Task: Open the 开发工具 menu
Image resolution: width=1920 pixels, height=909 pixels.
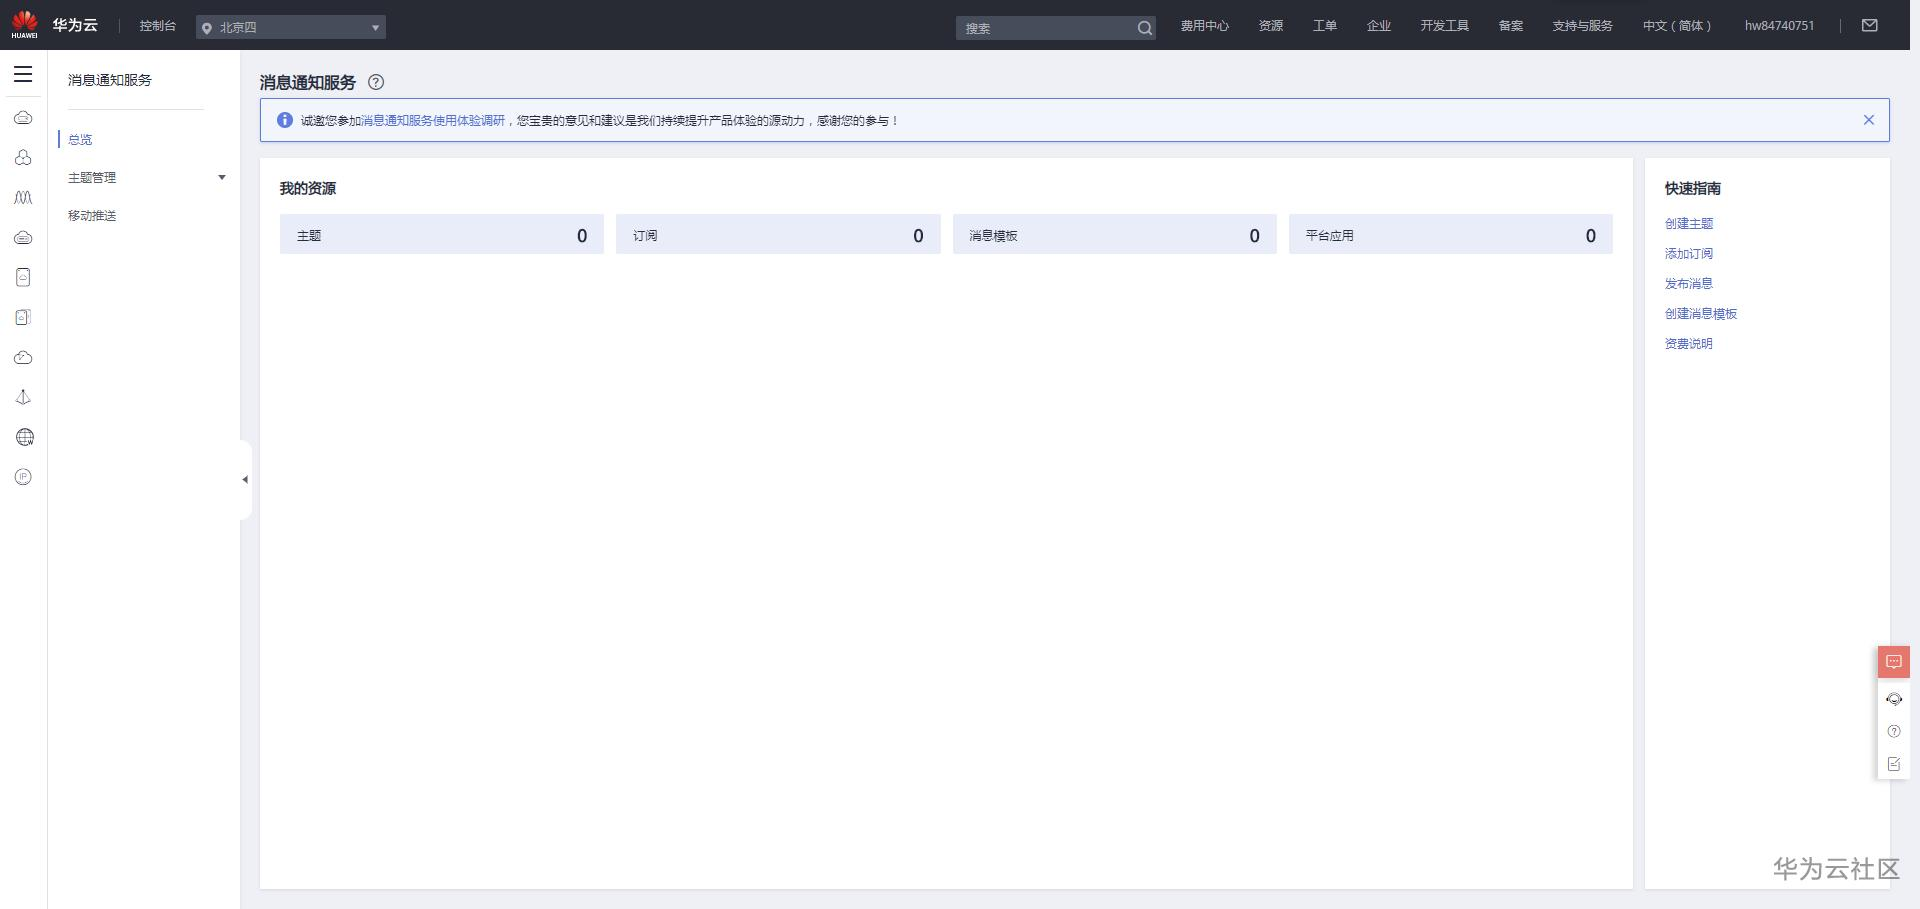Action: pyautogui.click(x=1444, y=26)
